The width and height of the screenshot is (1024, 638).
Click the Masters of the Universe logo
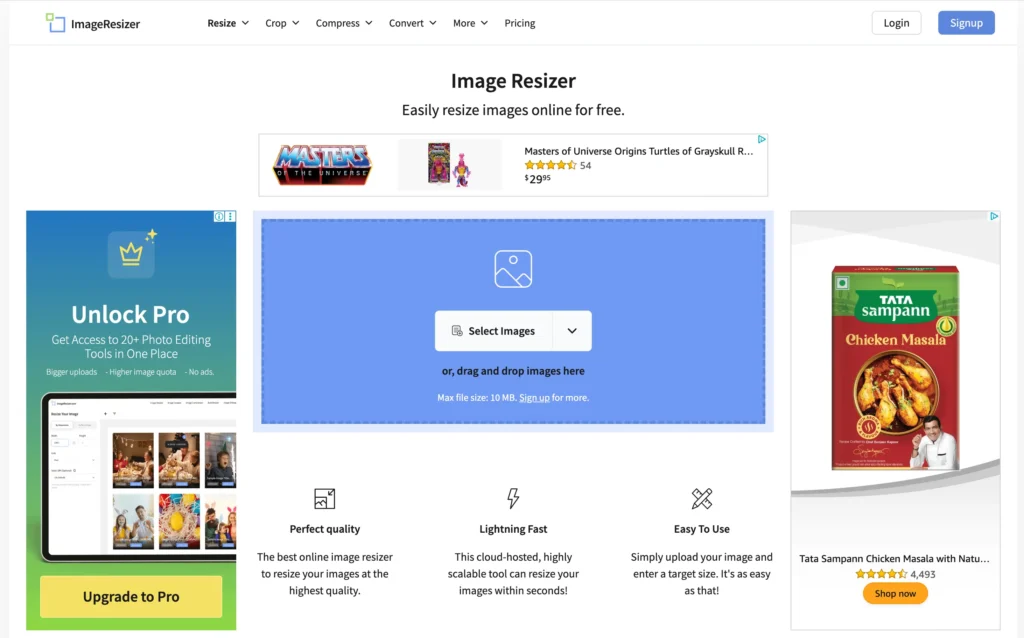coord(323,165)
